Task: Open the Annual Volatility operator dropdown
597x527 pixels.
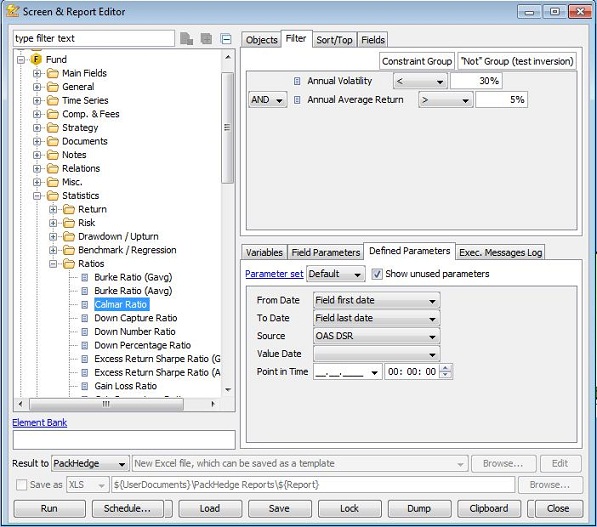Action: (421, 81)
